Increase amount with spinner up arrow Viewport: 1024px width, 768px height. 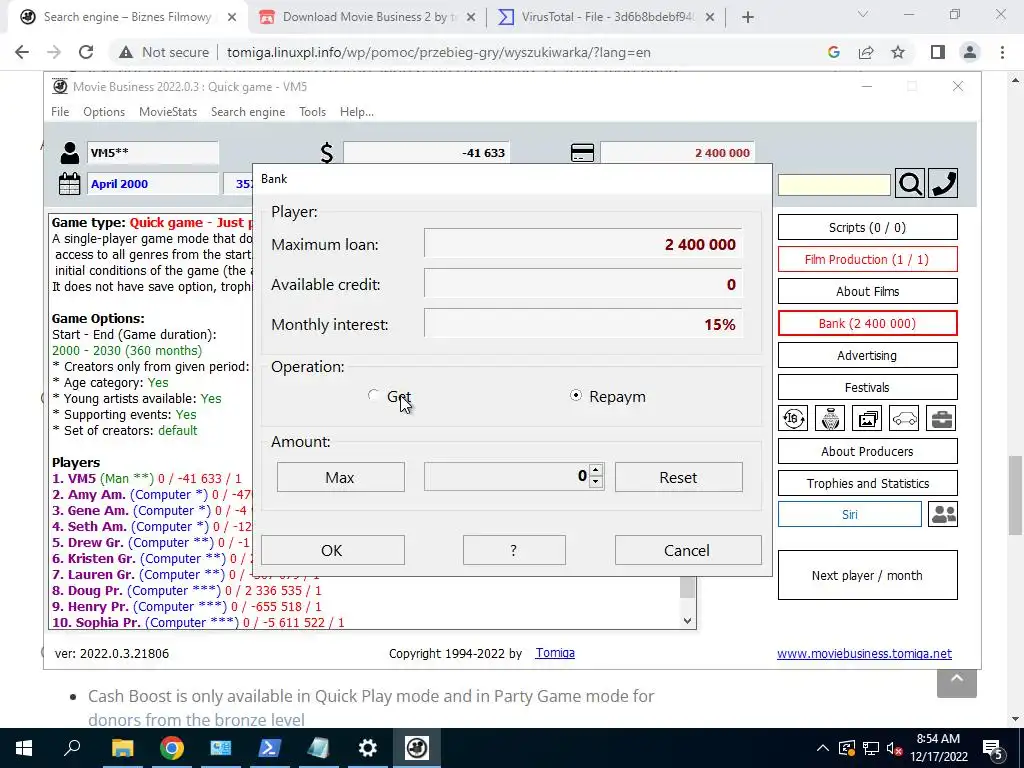point(595,471)
